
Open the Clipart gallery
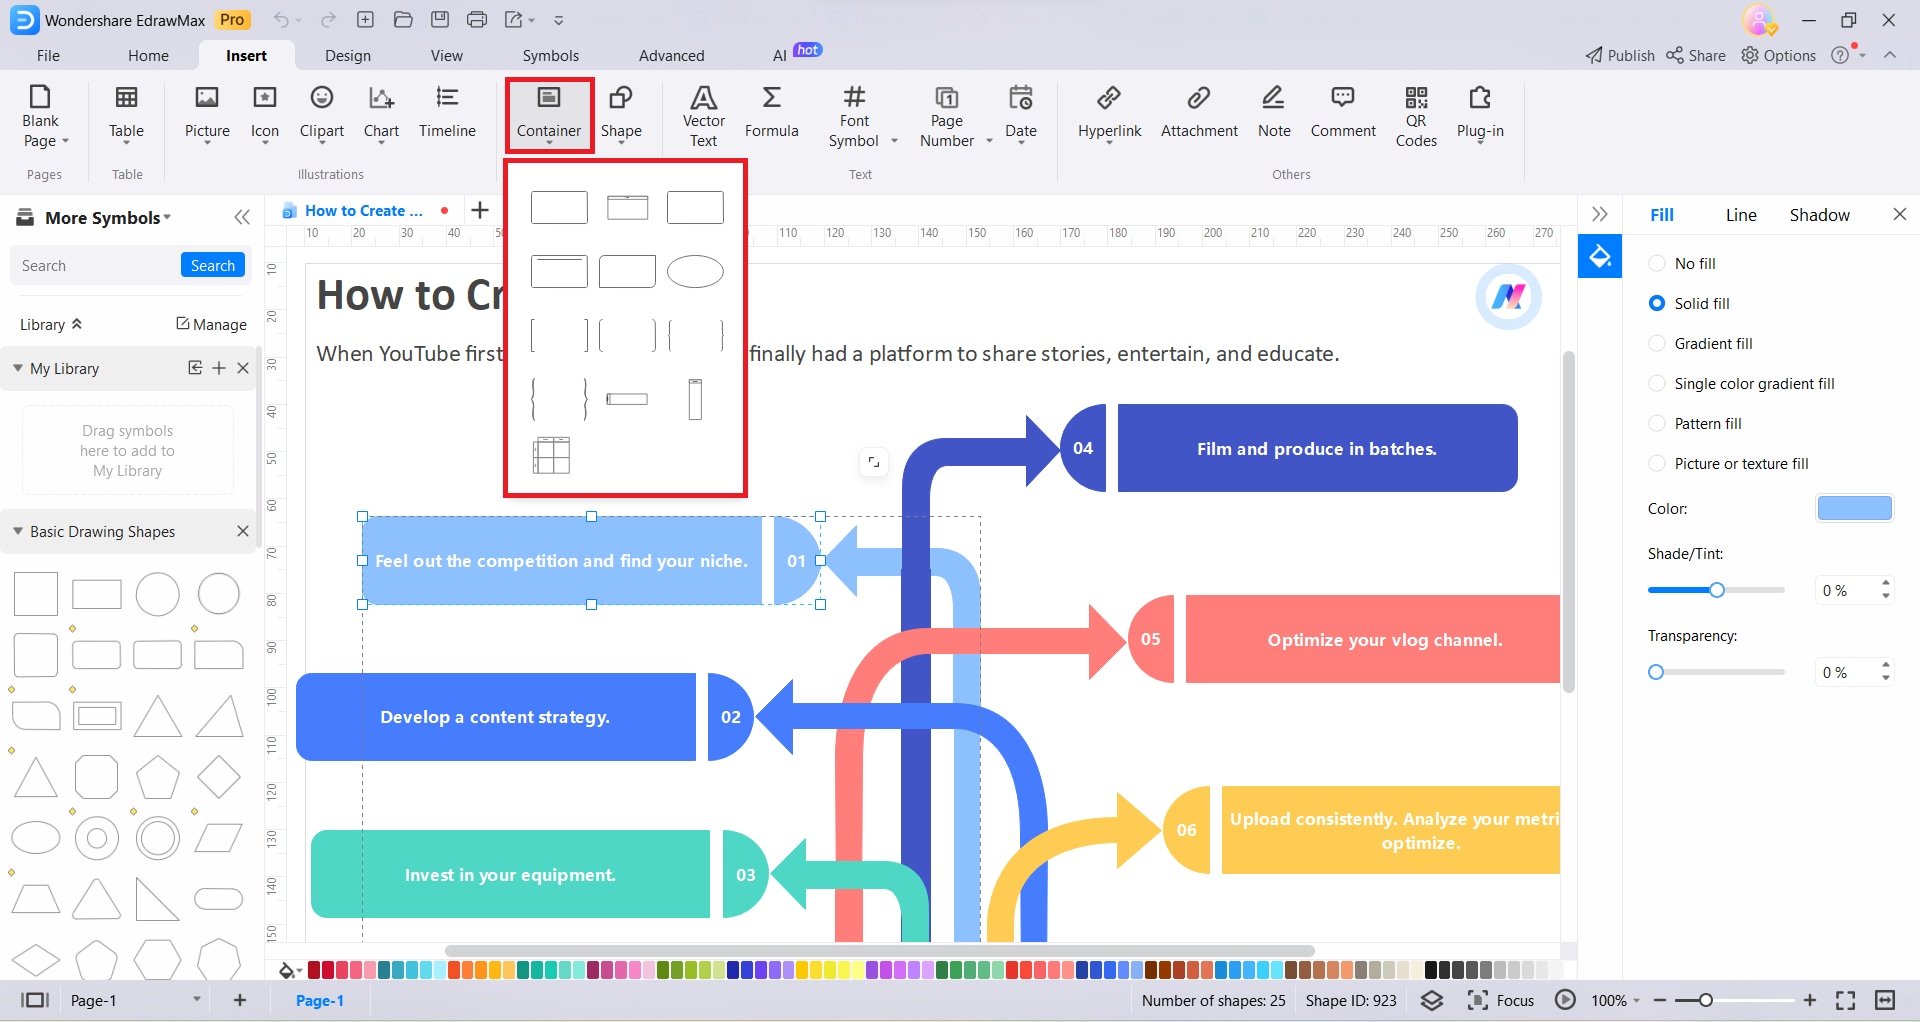click(322, 115)
